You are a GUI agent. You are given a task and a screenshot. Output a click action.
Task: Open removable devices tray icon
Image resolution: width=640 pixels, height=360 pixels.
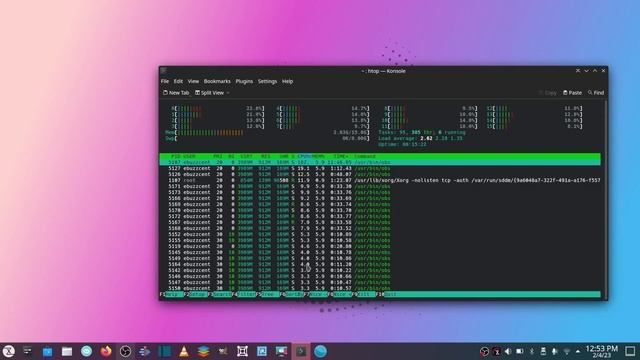pyautogui.click(x=543, y=351)
